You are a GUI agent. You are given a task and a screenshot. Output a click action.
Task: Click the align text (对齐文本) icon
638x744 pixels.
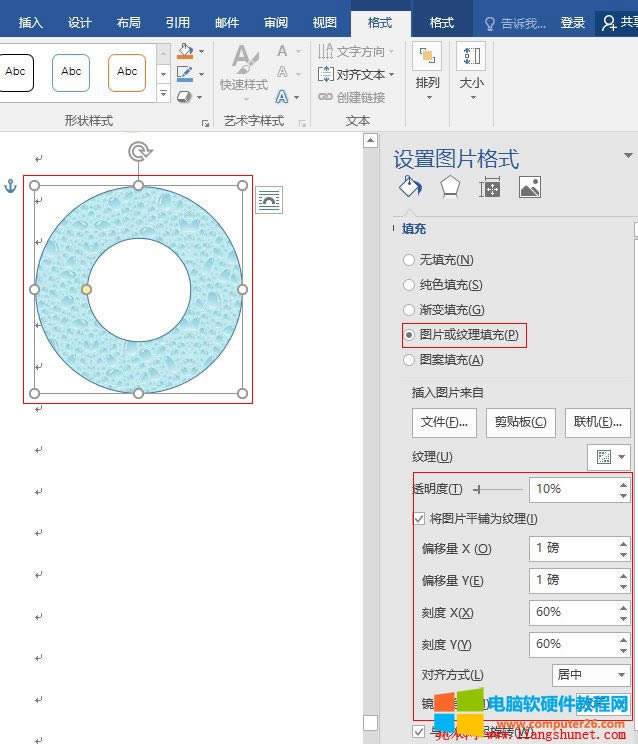click(326, 74)
